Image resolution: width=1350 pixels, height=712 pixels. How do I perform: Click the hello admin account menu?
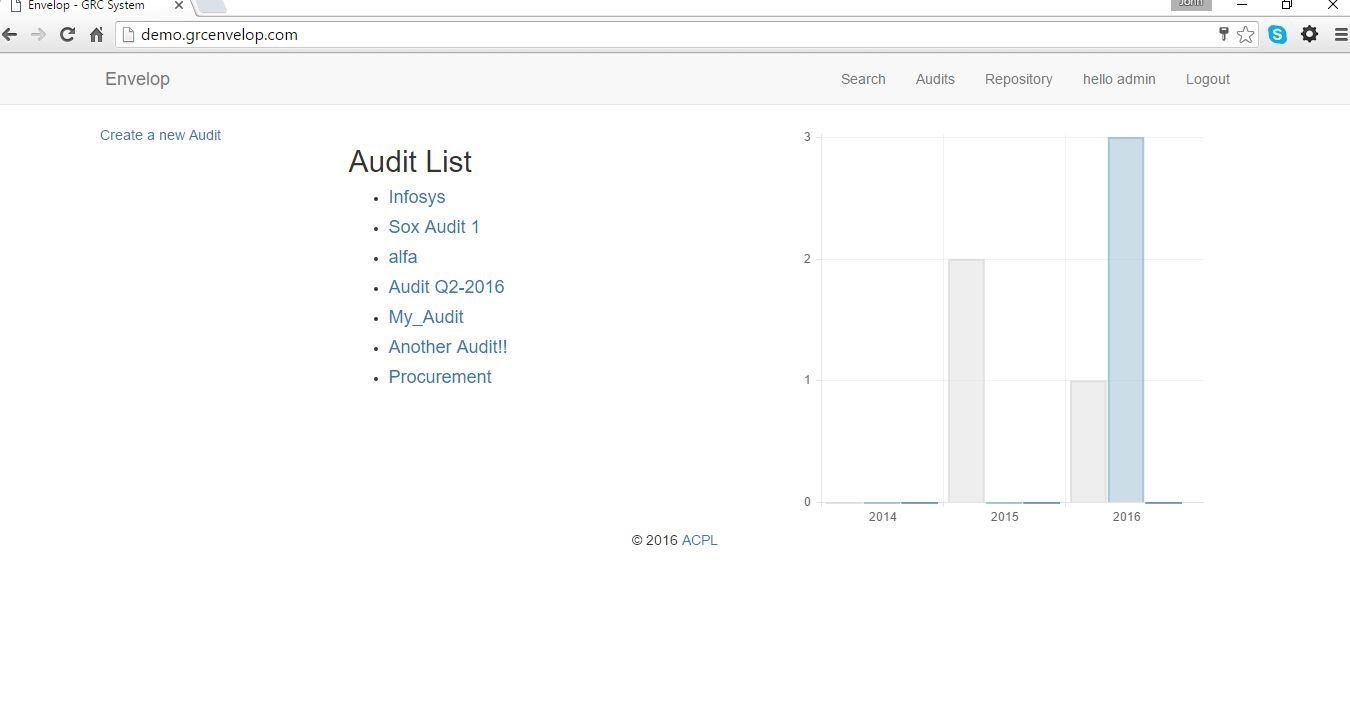point(1119,79)
